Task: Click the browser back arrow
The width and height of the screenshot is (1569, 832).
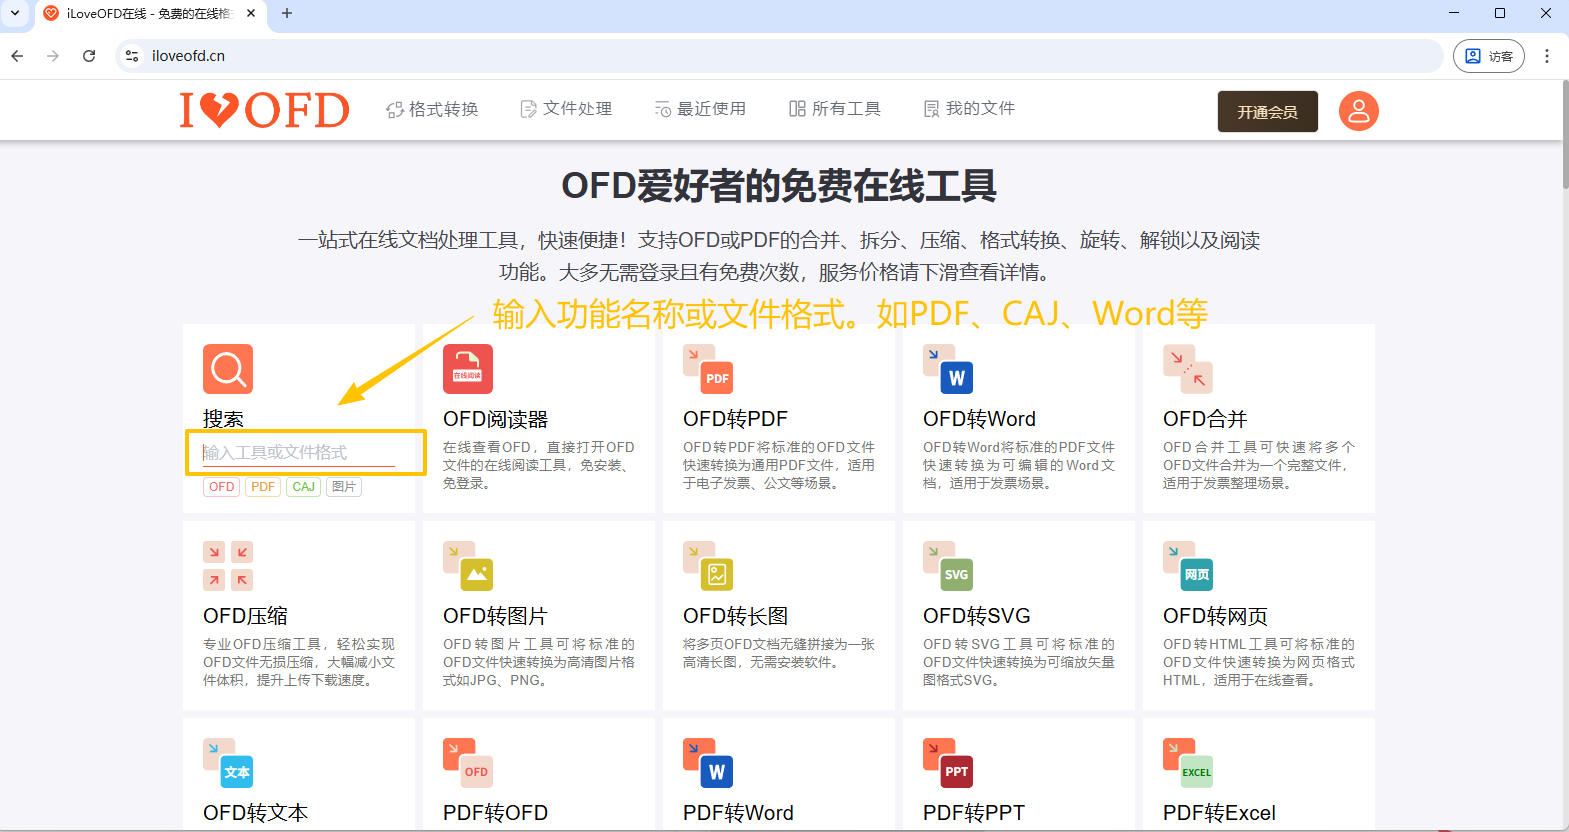Action: click(x=17, y=56)
